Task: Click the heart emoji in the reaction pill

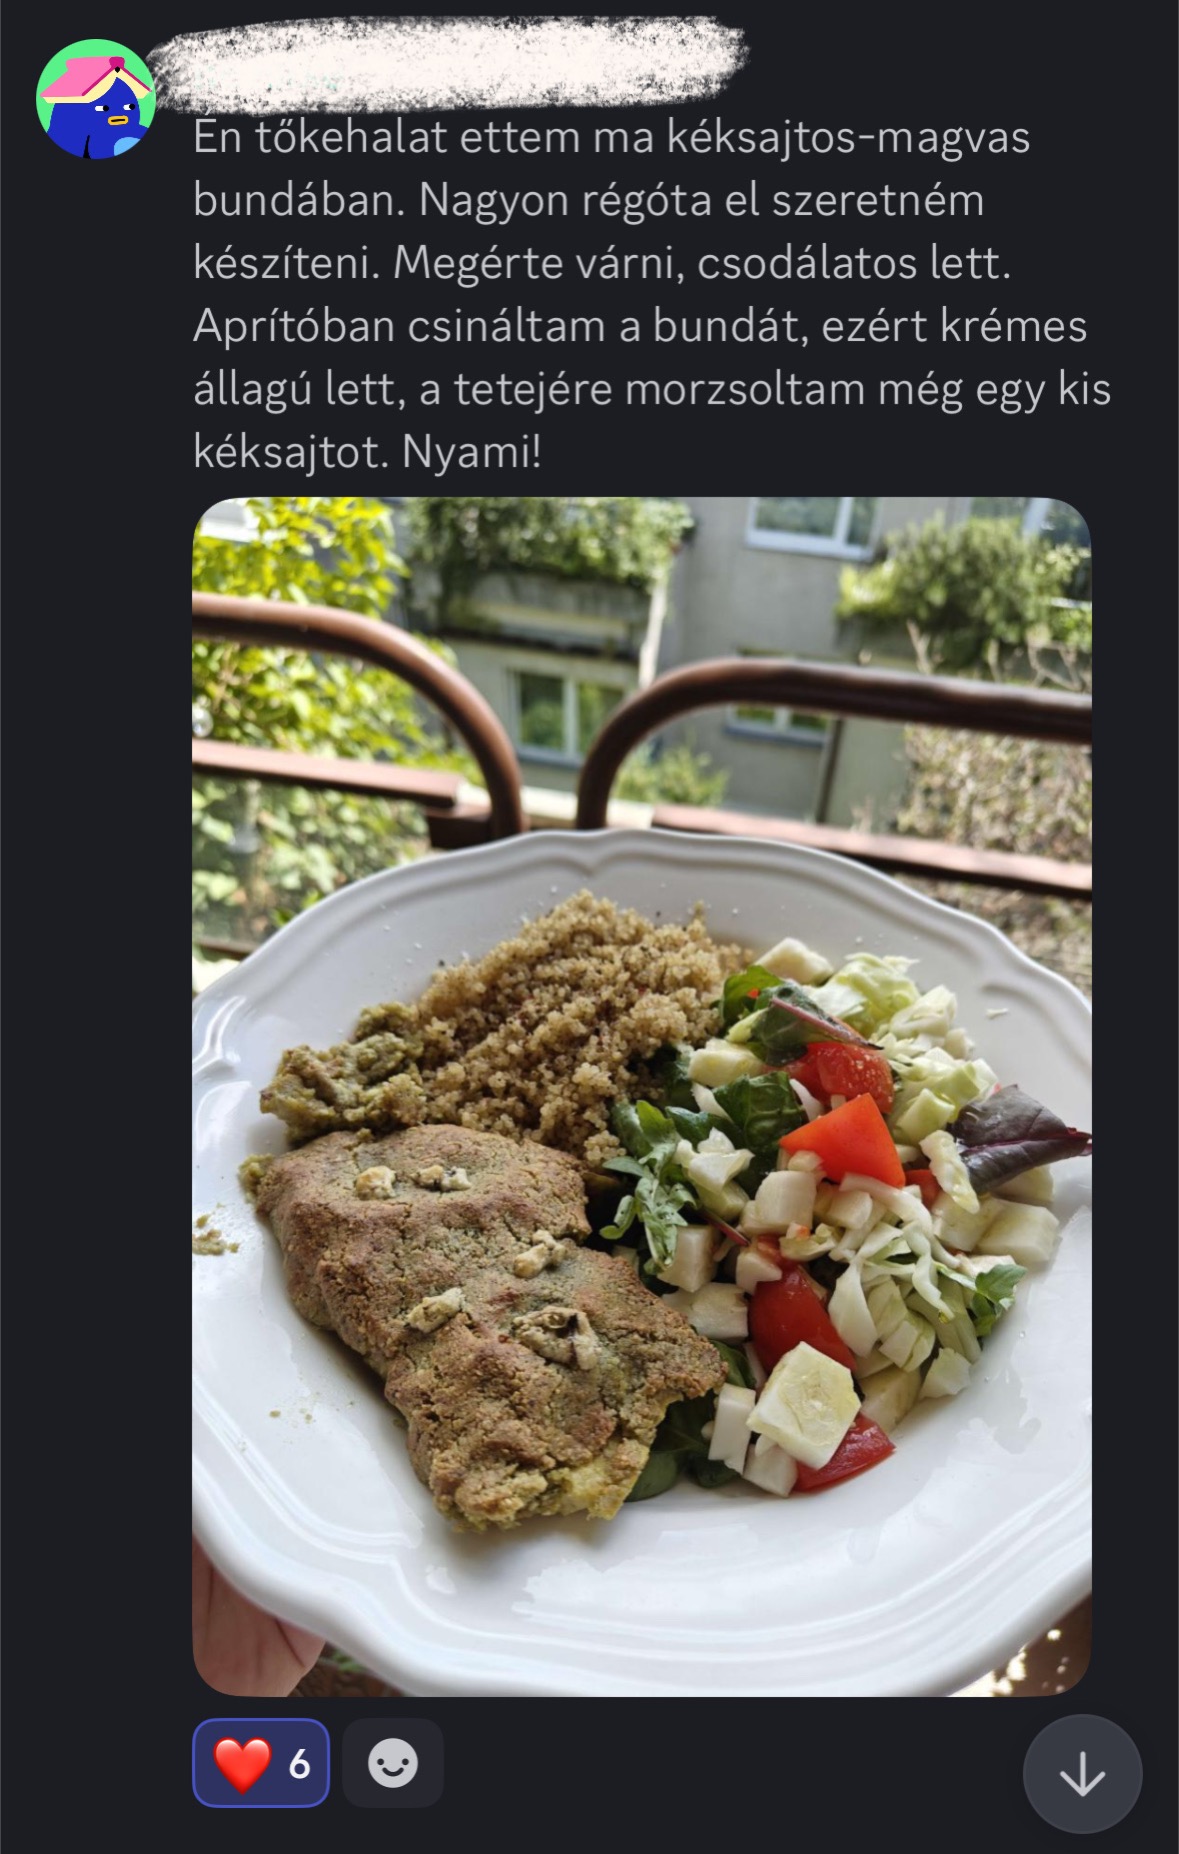Action: coord(241,1764)
